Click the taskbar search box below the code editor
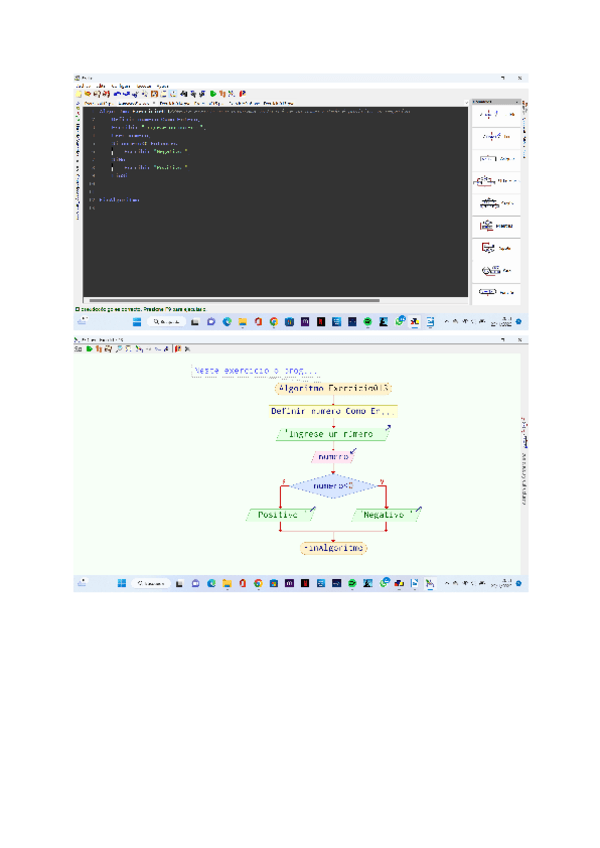The height and width of the screenshot is (848, 600). 167,322
